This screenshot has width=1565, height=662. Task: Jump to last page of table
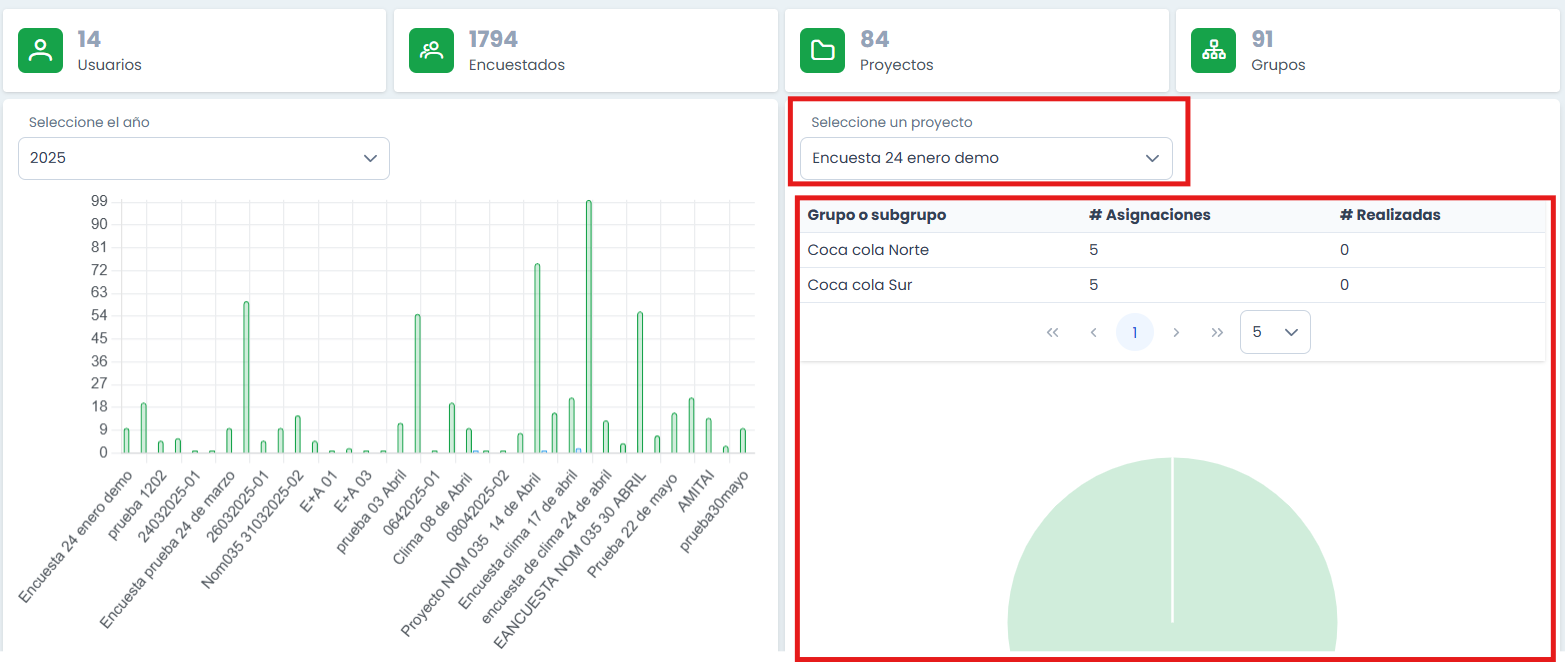(1217, 332)
